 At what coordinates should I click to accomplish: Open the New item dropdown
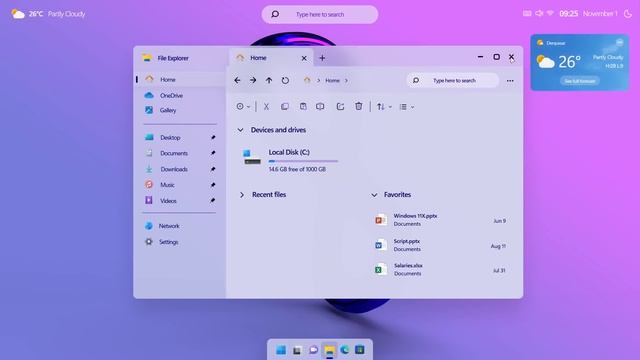coord(243,107)
